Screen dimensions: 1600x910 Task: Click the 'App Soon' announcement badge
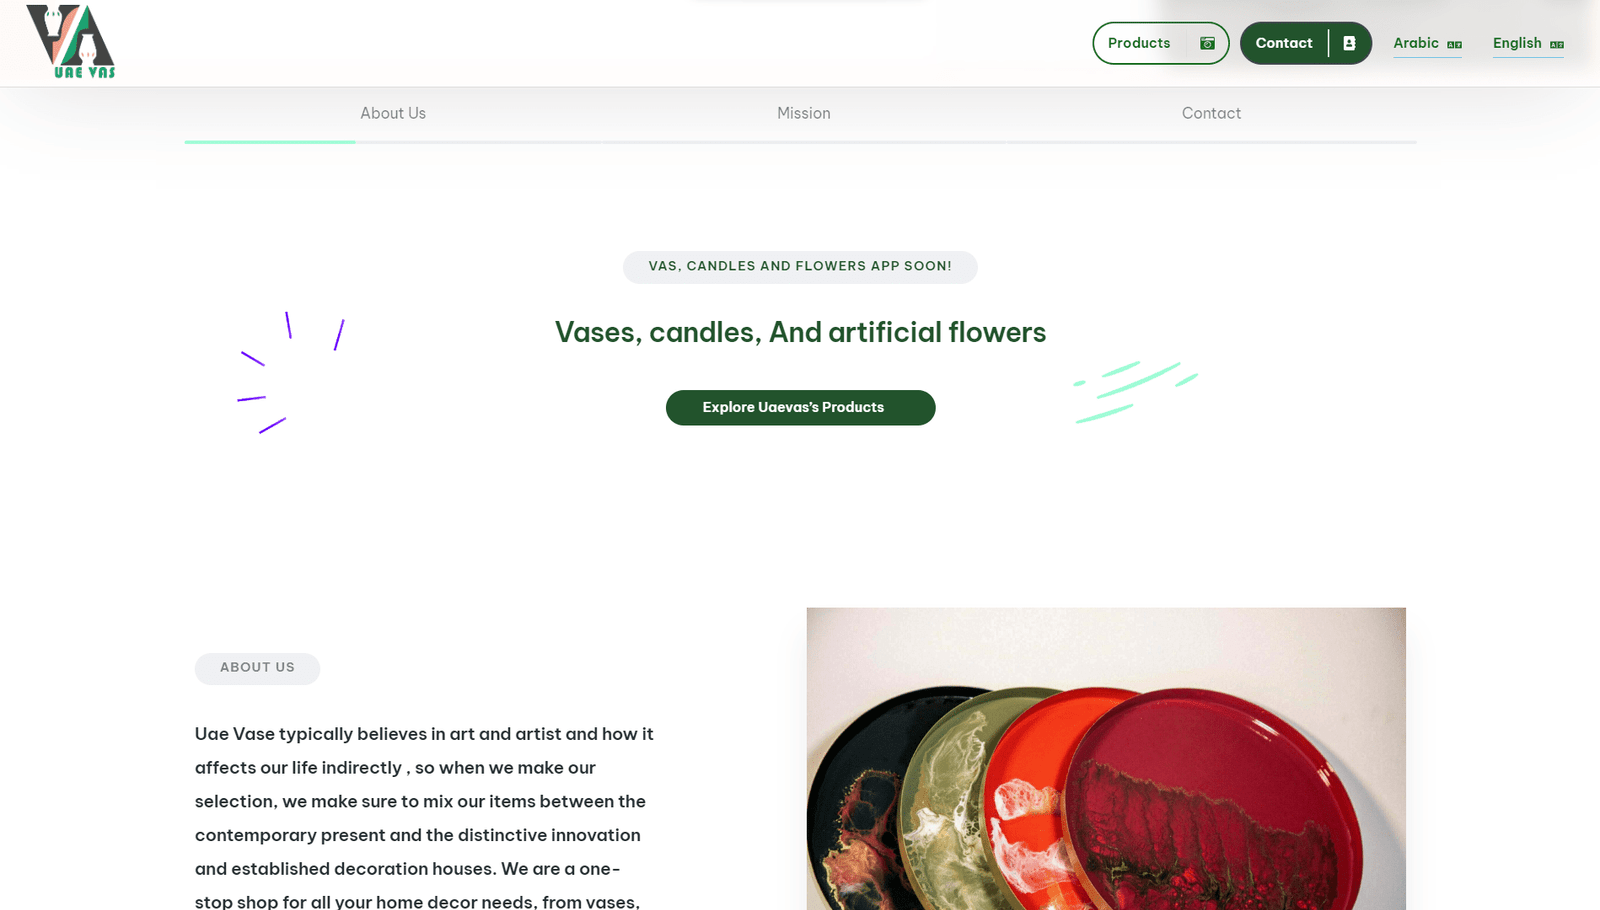pos(800,267)
